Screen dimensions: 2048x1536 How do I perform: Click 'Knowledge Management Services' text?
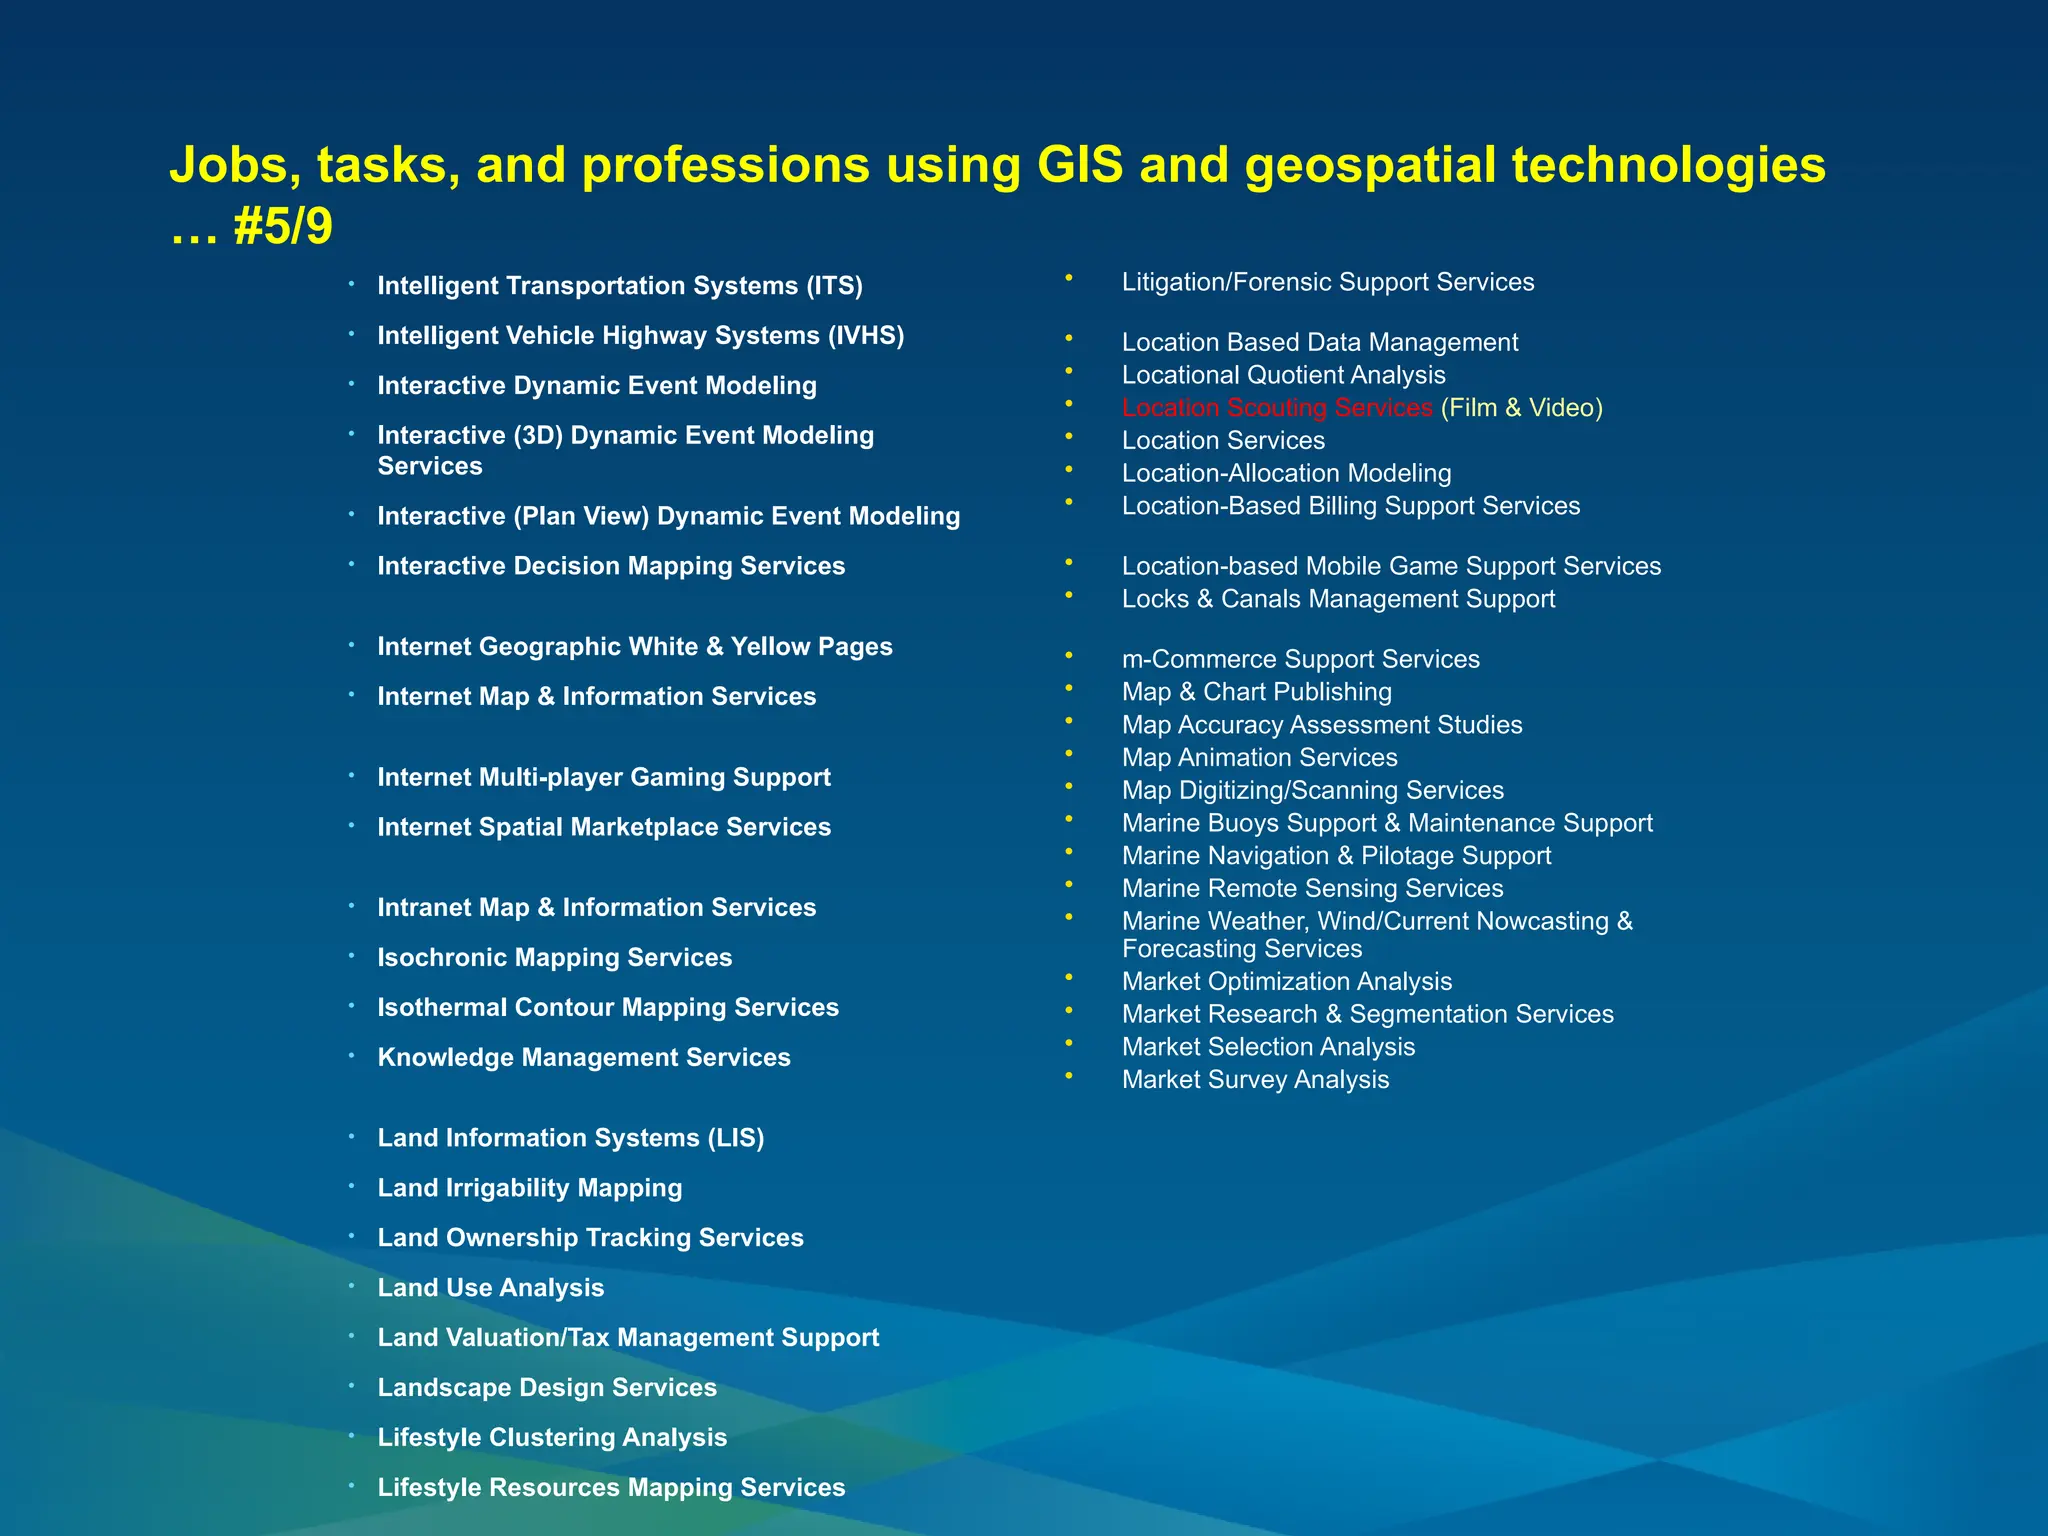(584, 1058)
